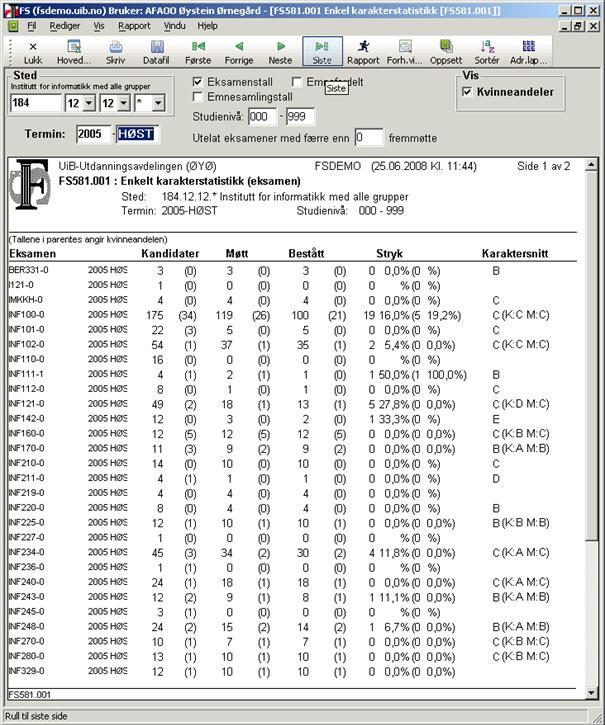Click the Kandidater column header
Image resolution: width=605 pixels, height=725 pixels.
[x=170, y=253]
